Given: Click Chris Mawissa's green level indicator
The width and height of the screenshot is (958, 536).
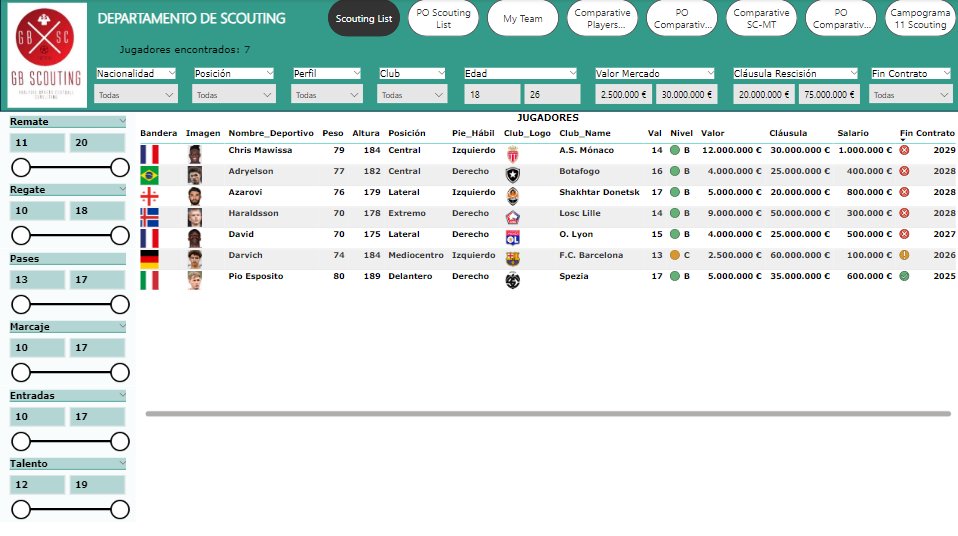Looking at the screenshot, I should pyautogui.click(x=675, y=150).
